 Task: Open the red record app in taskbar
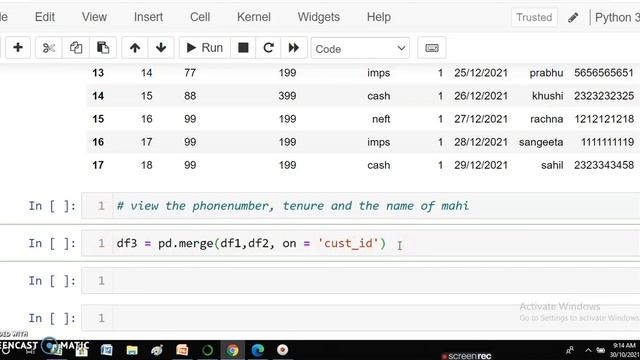282,350
